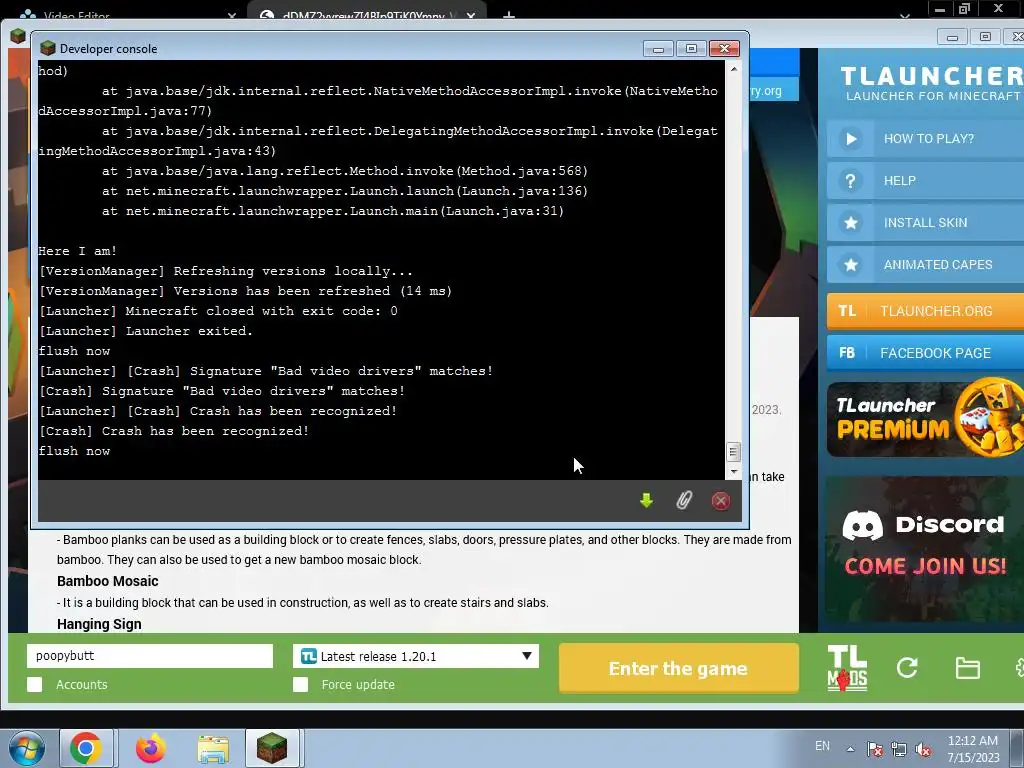Click the question mark icon beside Help
The width and height of the screenshot is (1024, 768).
850,181
